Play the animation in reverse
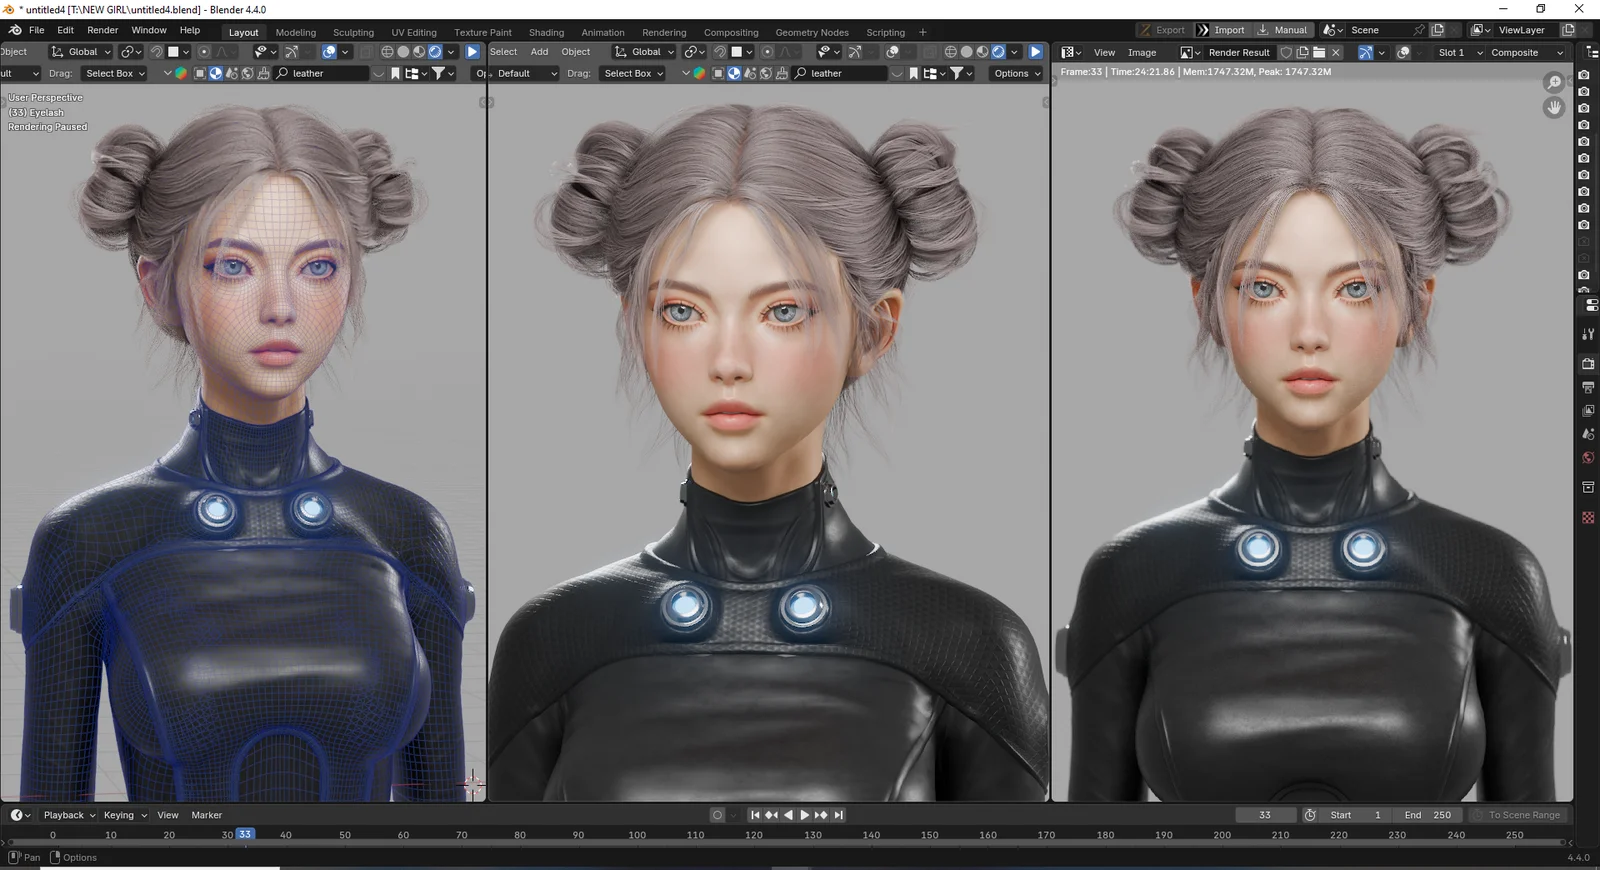Image resolution: width=1600 pixels, height=870 pixels. click(x=788, y=815)
